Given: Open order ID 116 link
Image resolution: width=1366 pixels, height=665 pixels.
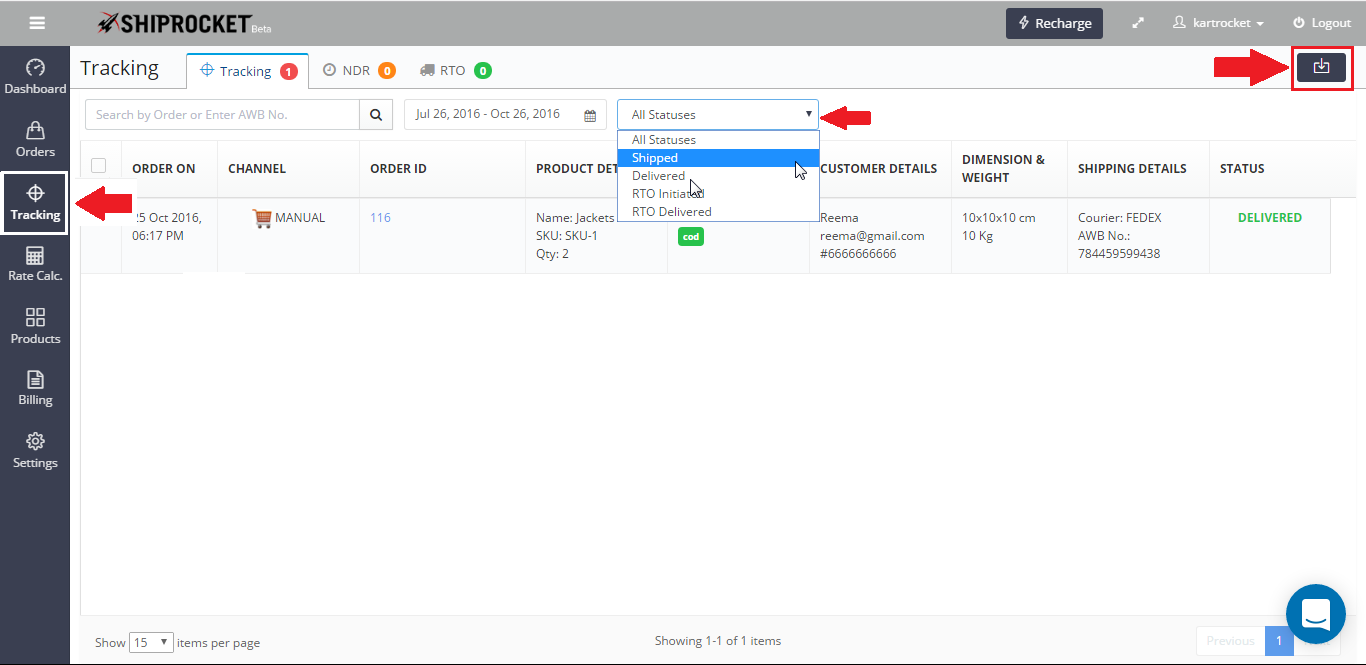Looking at the screenshot, I should click(380, 218).
